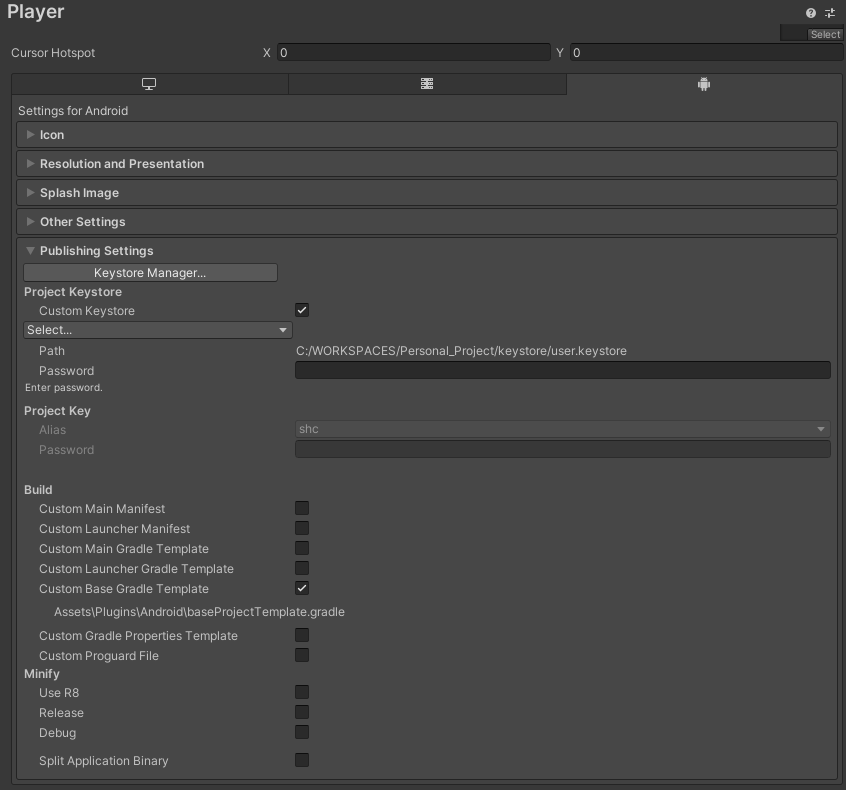The image size is (846, 790).
Task: Enable Custom Launcher Manifest checkbox
Action: 302,528
